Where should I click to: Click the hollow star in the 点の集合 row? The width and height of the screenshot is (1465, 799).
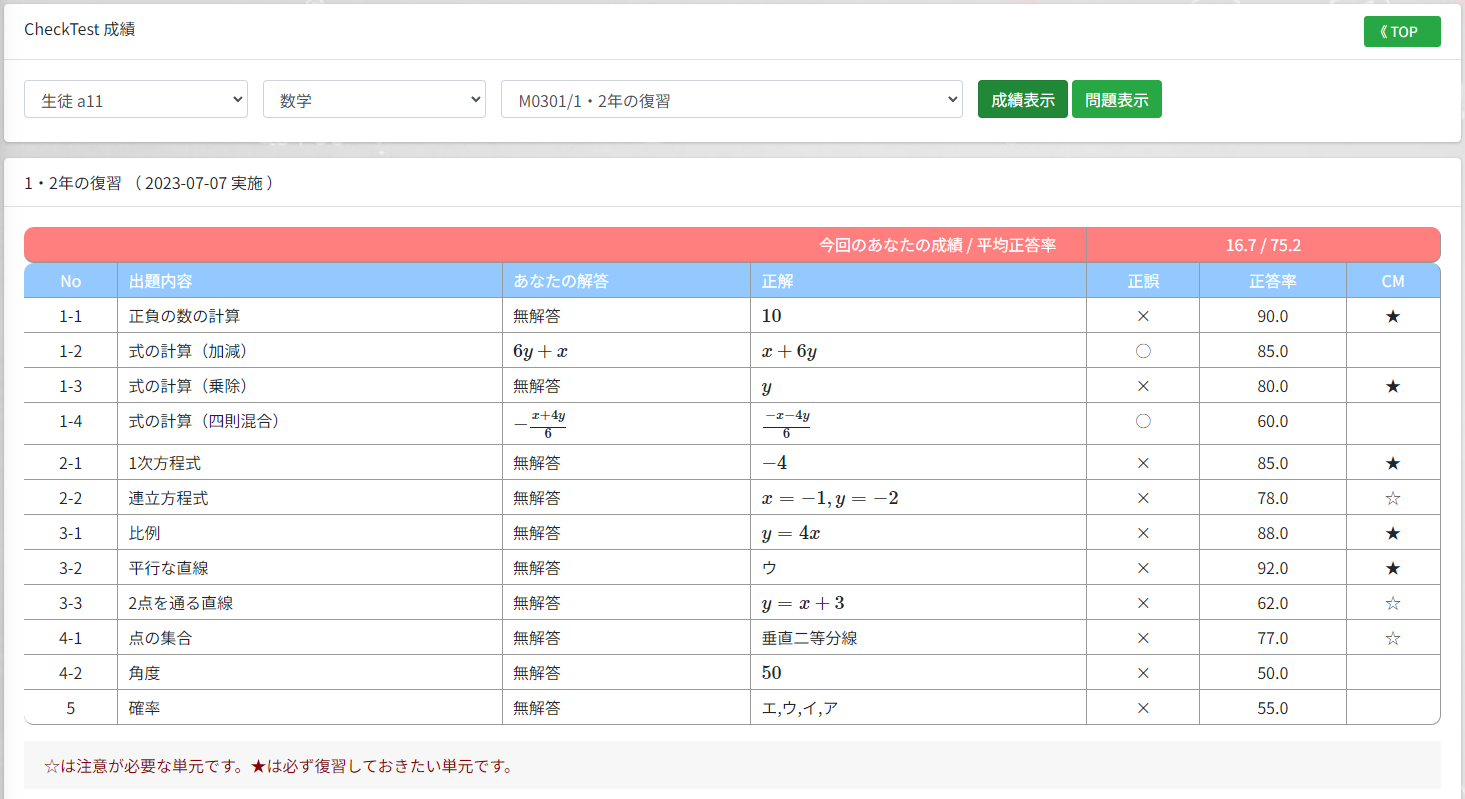pos(1392,637)
